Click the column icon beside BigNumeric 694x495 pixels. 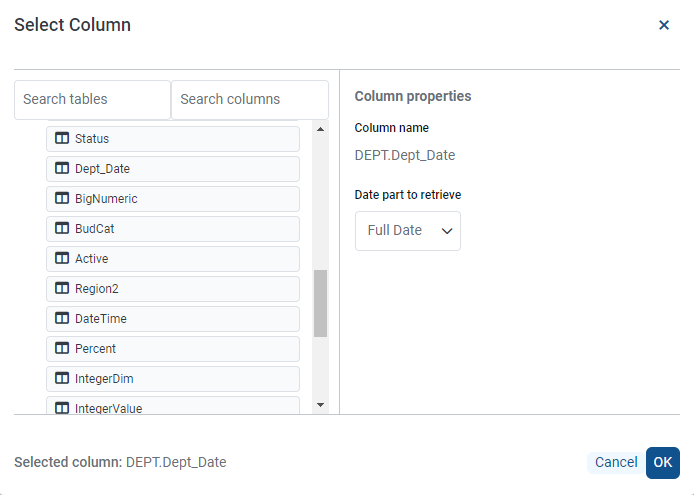click(62, 199)
